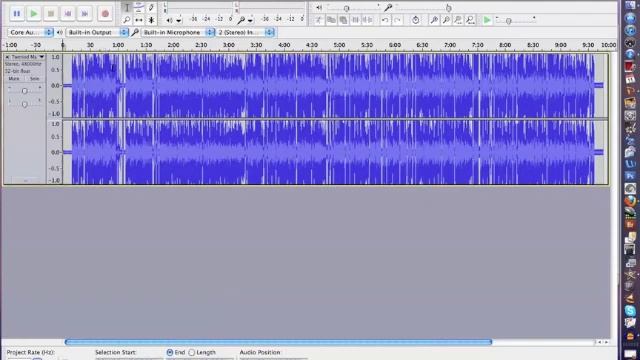Viewport: 640px width, 360px height.
Task: Adjust the track pan slider
Action: point(24,104)
